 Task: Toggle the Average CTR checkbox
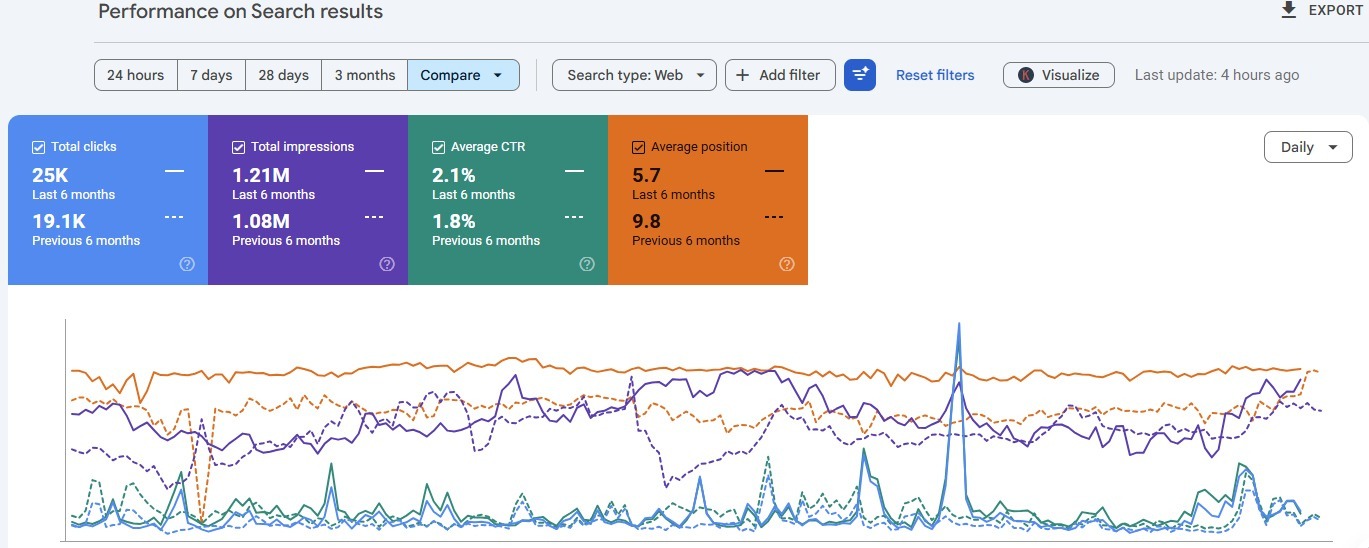click(x=439, y=147)
